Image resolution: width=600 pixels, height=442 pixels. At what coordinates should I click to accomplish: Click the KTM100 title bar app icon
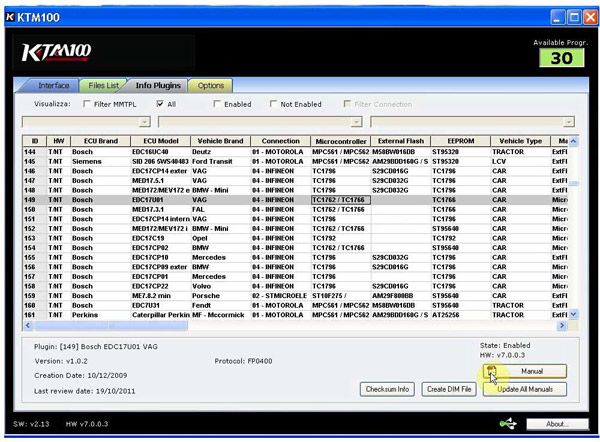[10, 17]
